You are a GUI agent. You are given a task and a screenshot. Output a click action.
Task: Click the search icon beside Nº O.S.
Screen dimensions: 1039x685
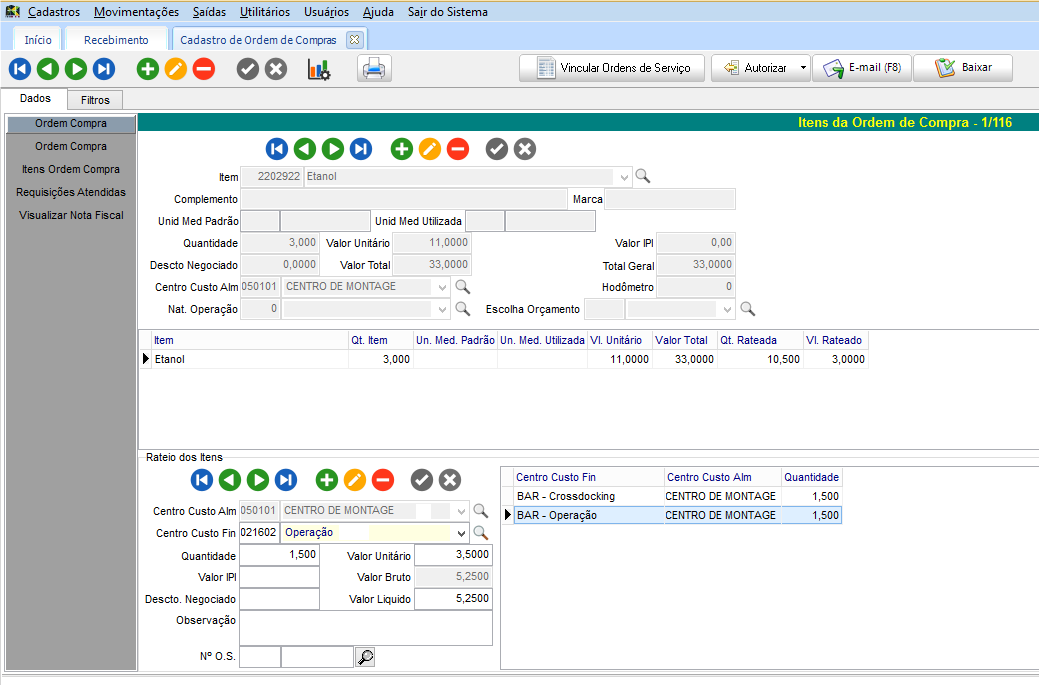(x=366, y=657)
